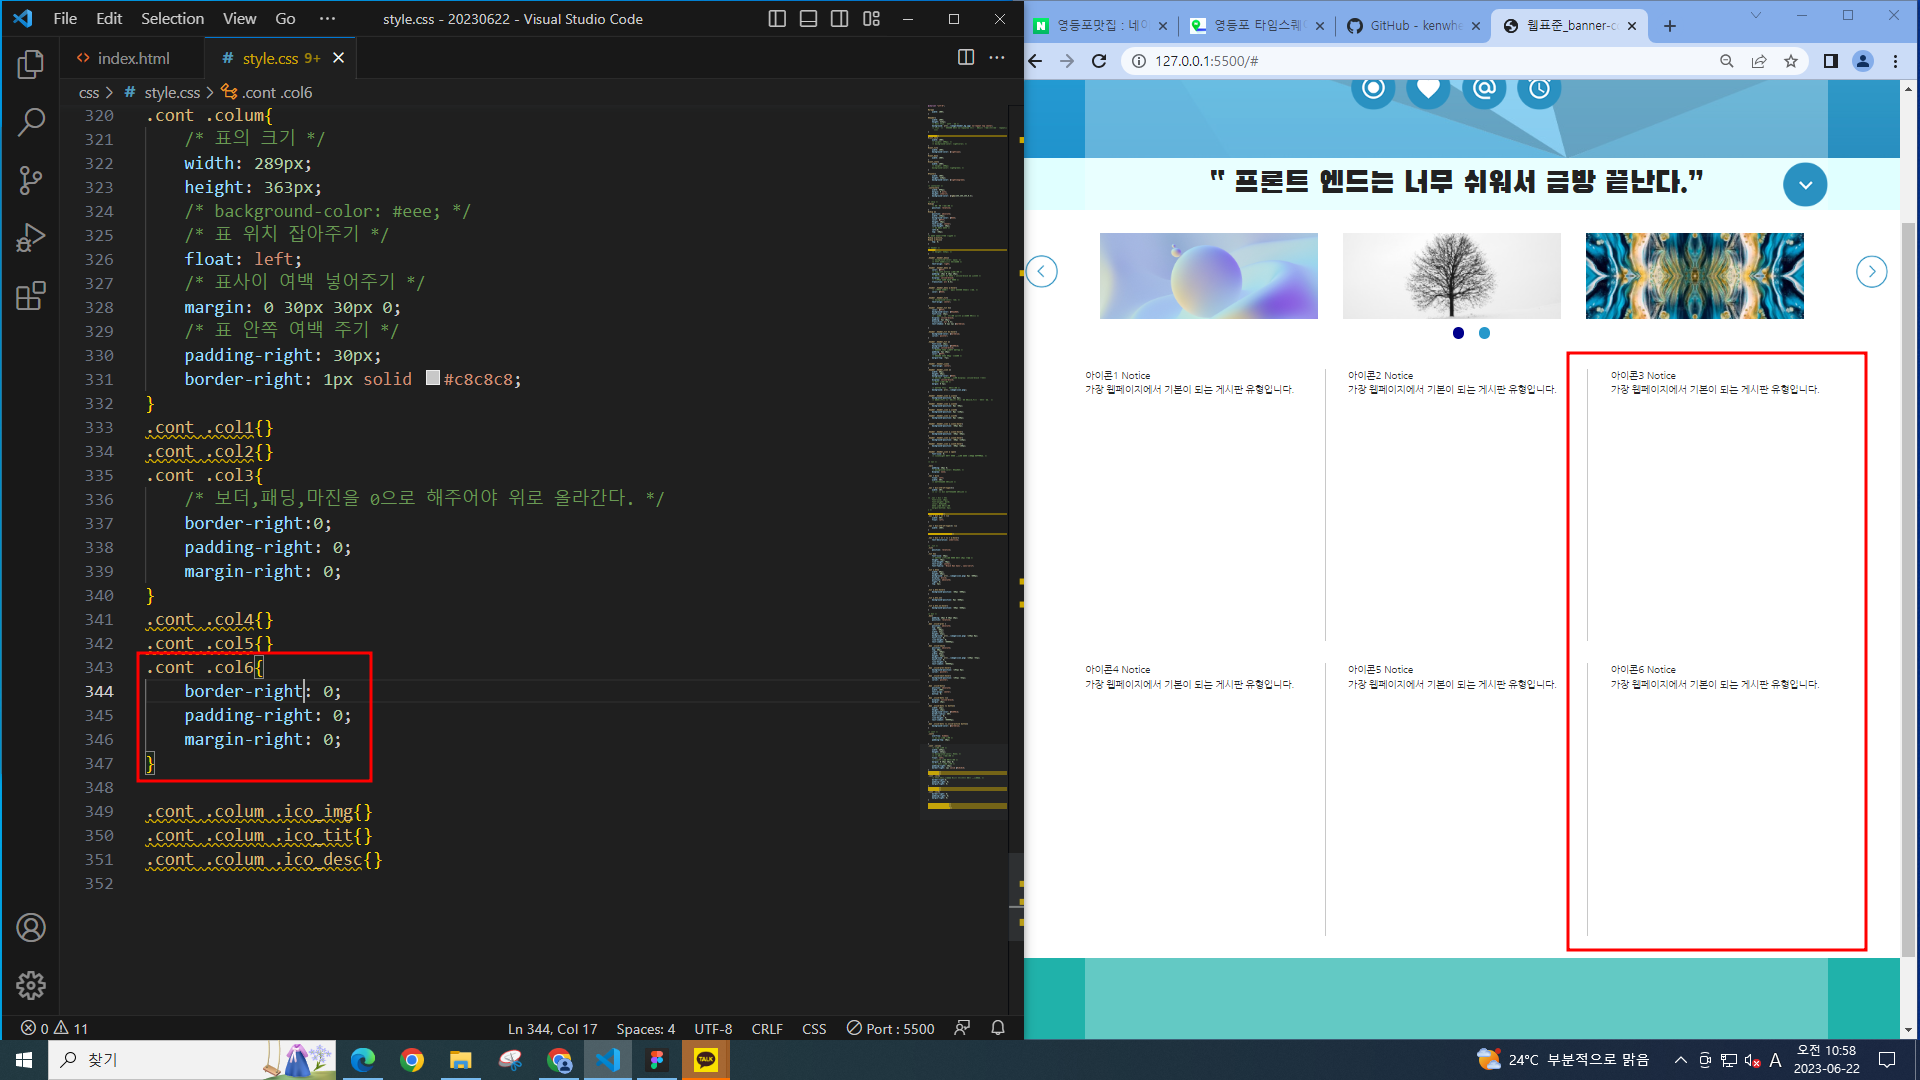Screen dimensions: 1920x1080
Task: Click the split editor right icon
Action: click(965, 58)
